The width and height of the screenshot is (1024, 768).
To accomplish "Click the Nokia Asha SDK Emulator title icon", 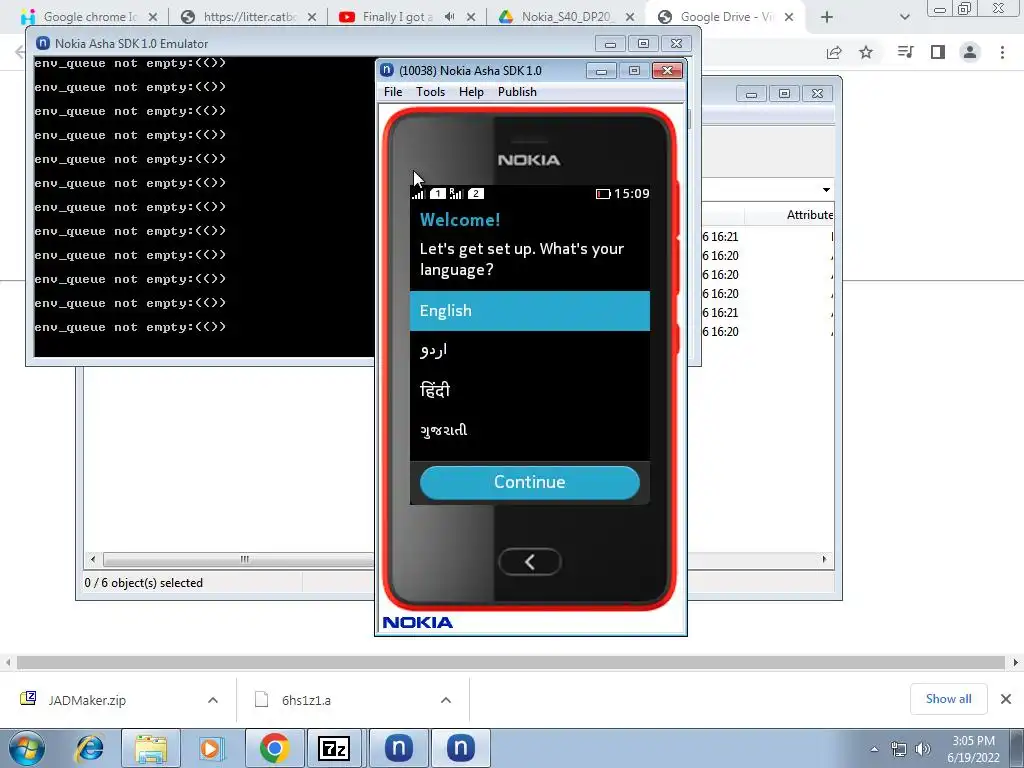I will click(x=43, y=44).
